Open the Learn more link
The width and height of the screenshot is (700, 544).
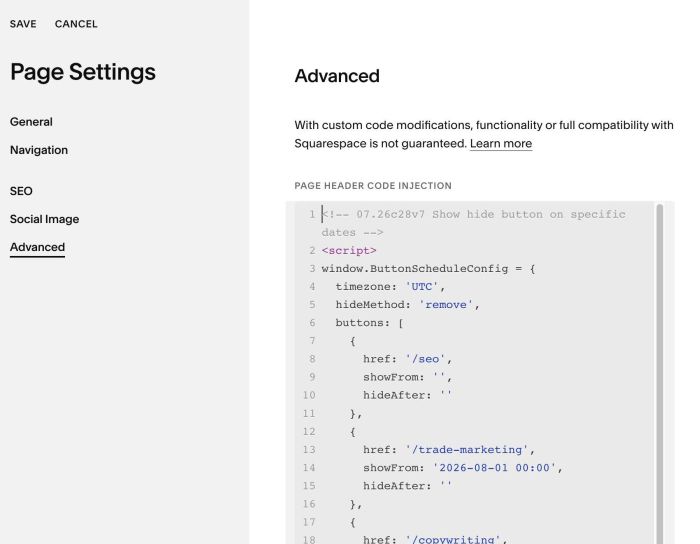(501, 144)
